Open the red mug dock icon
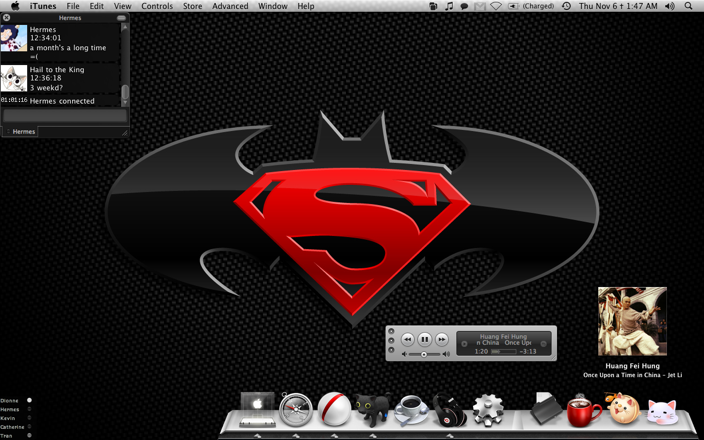Screen dimensions: 704x440 point(583,410)
